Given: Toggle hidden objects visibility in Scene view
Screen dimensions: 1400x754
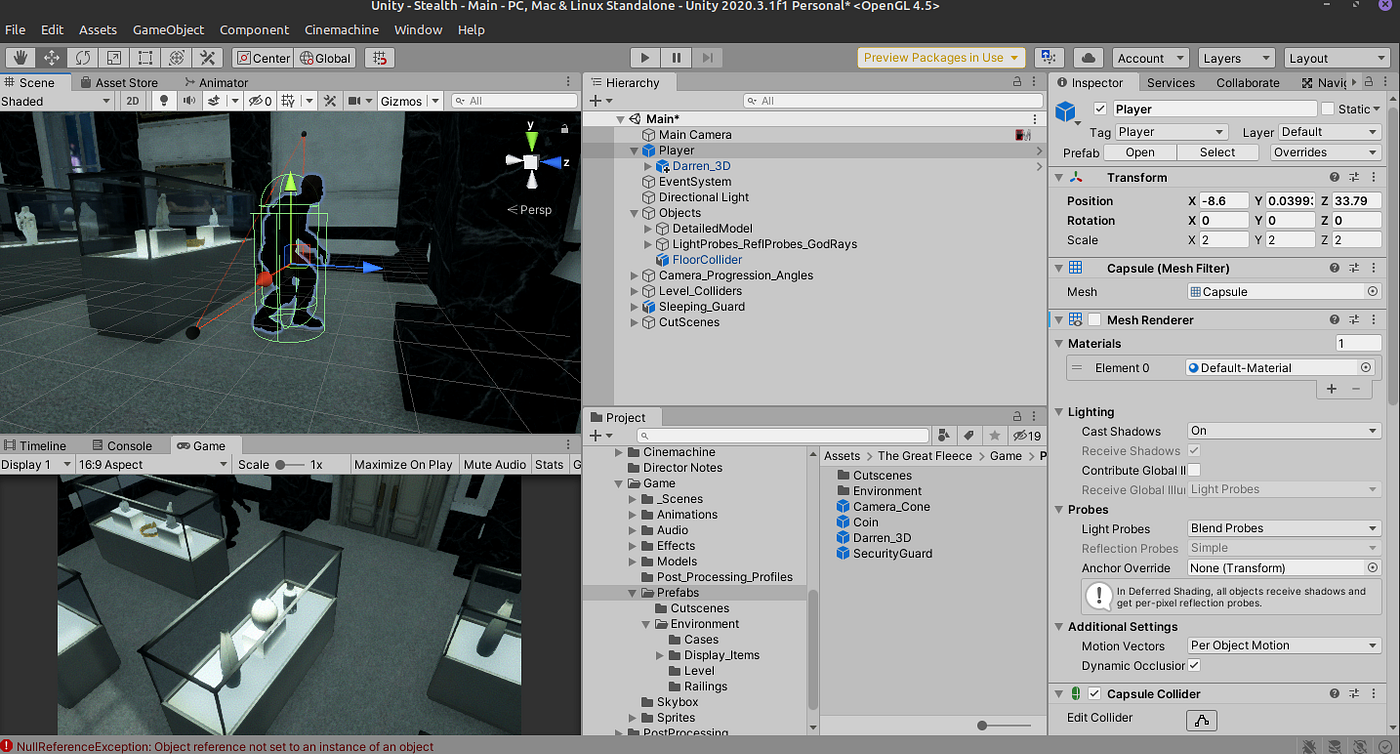Looking at the screenshot, I should point(260,100).
